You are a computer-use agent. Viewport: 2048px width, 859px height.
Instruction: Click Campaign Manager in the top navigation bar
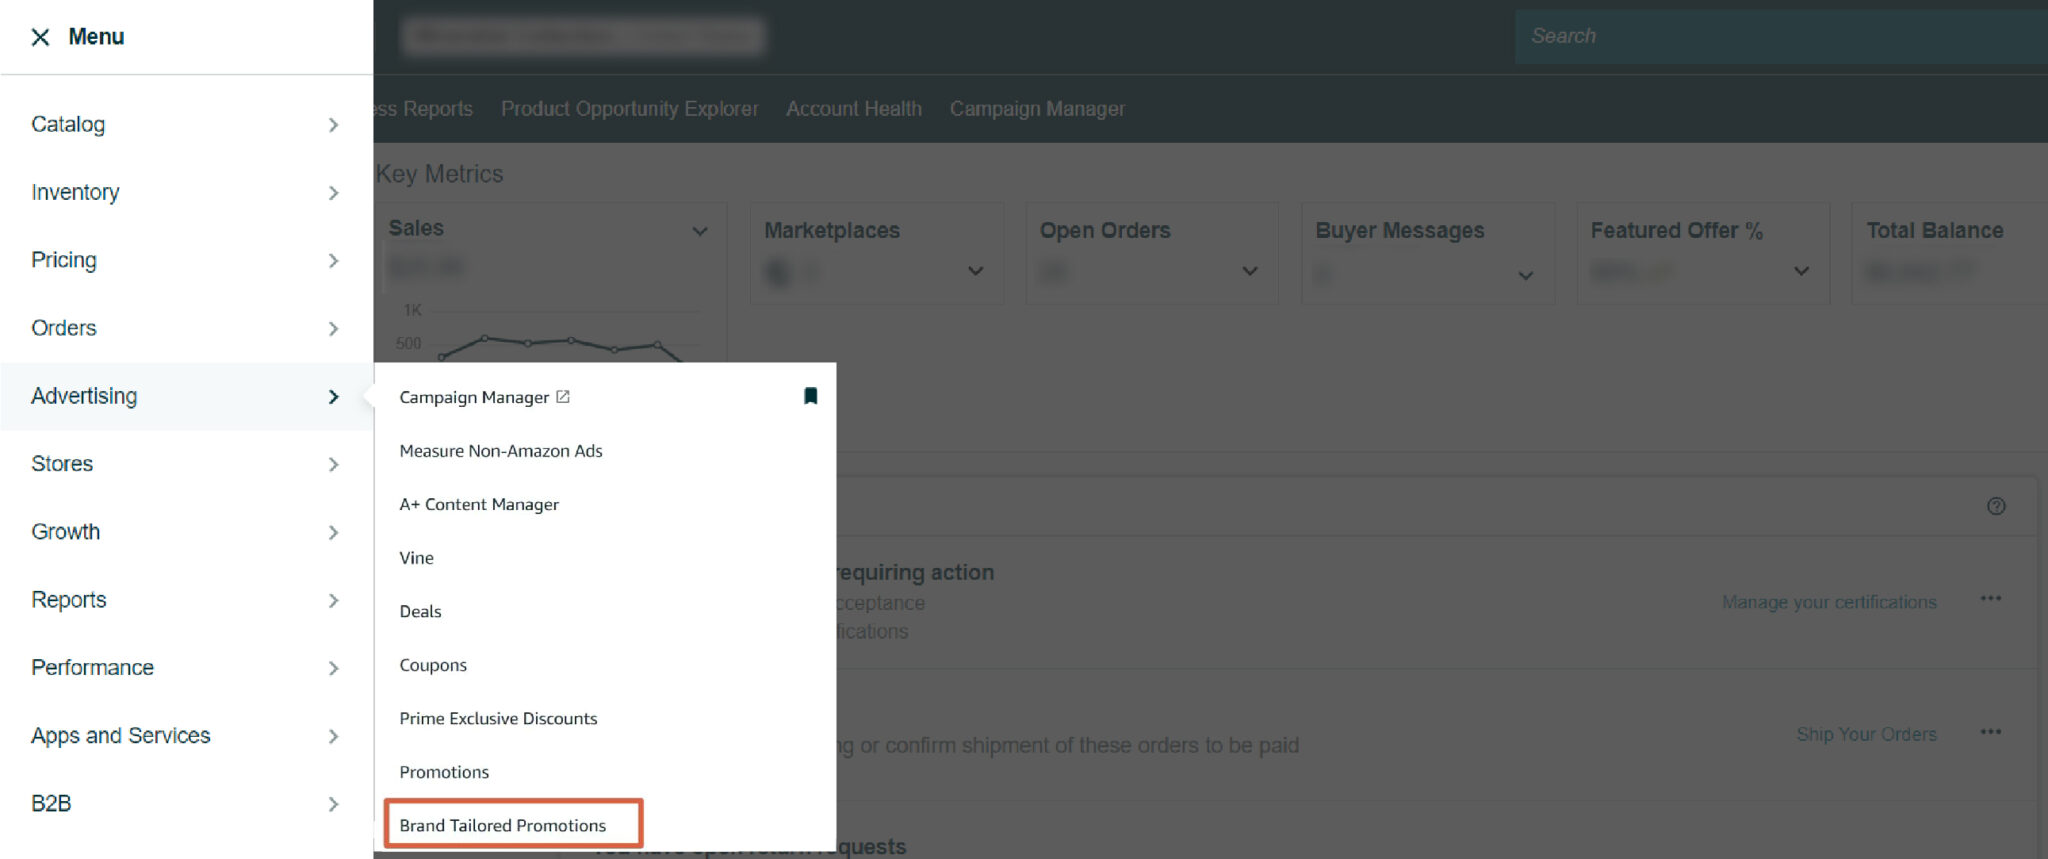[x=1037, y=109]
